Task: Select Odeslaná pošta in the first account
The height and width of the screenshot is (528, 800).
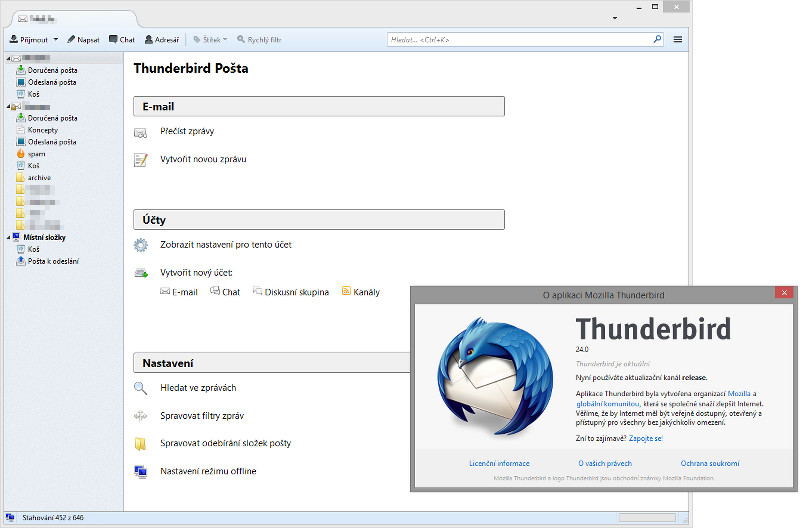Action: (52, 82)
